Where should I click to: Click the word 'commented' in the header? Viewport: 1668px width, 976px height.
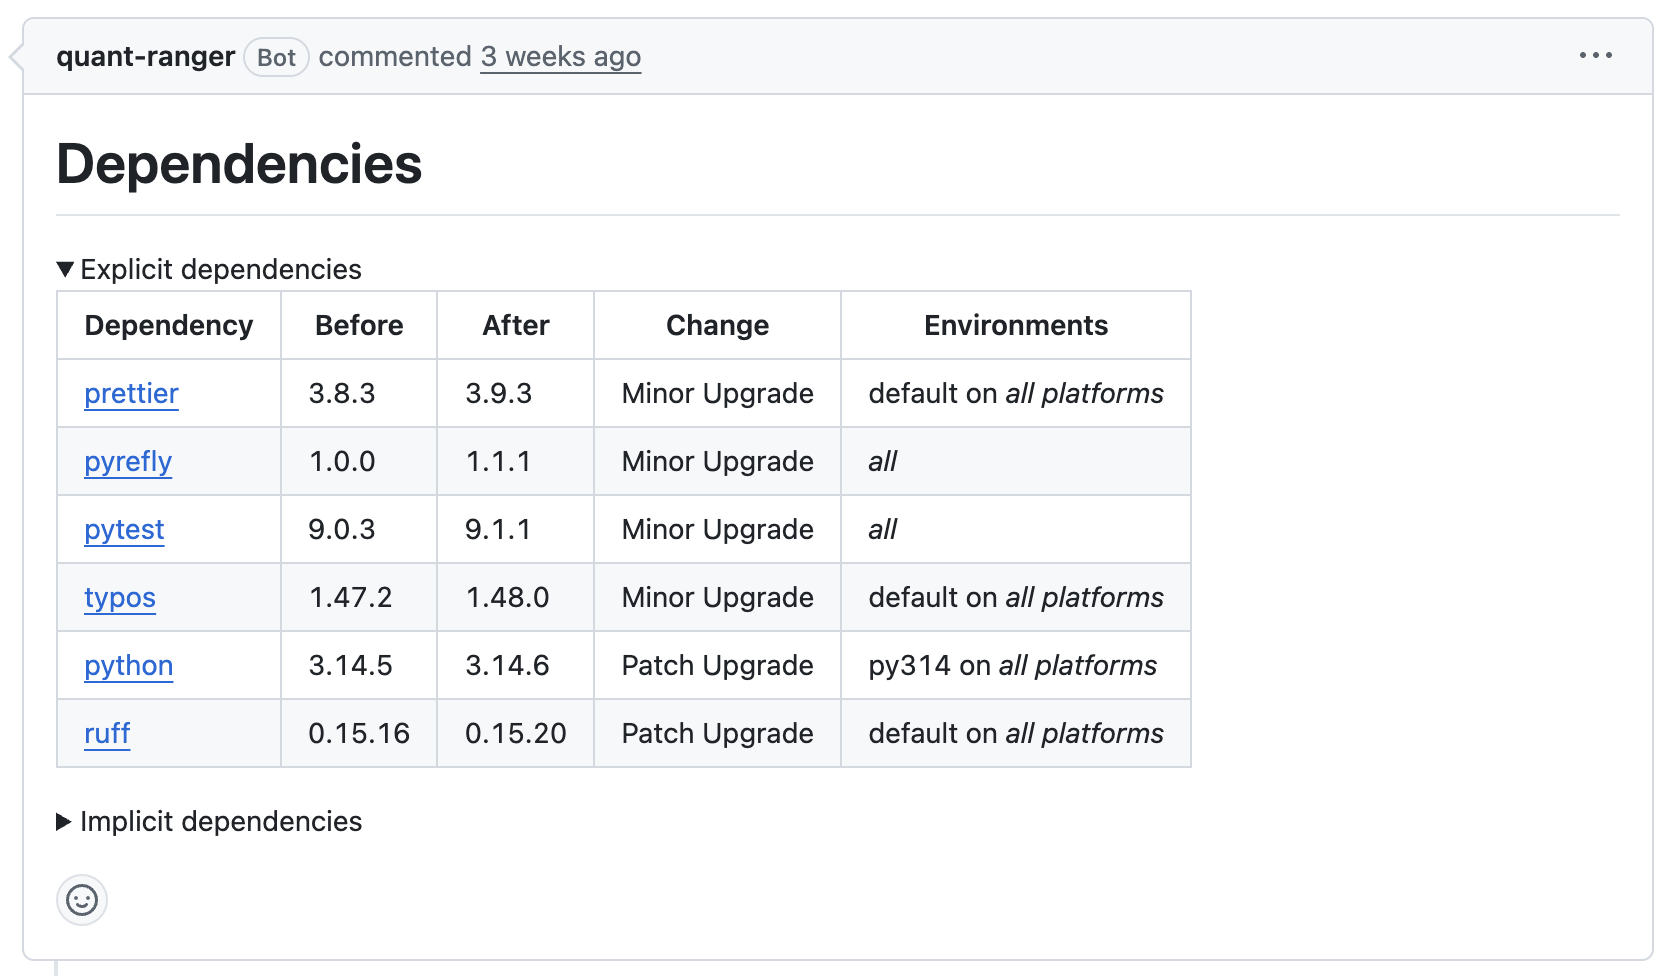(x=395, y=57)
